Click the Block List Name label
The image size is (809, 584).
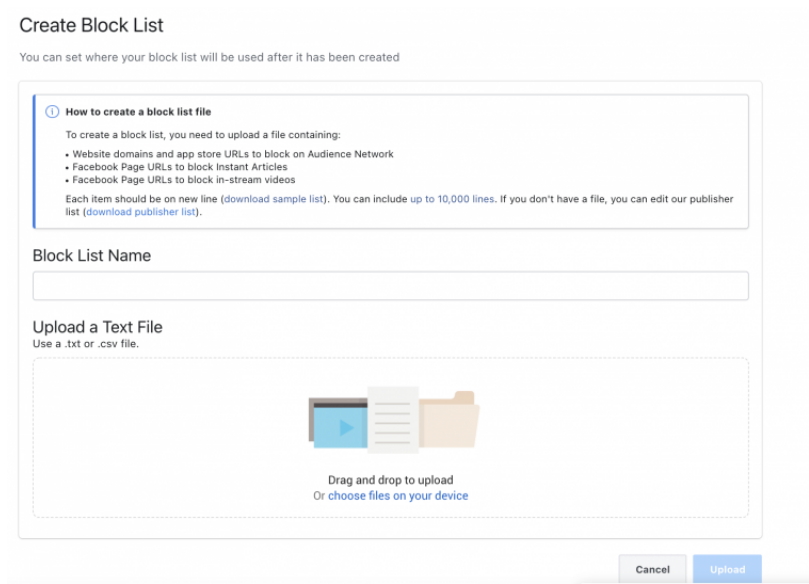point(92,255)
